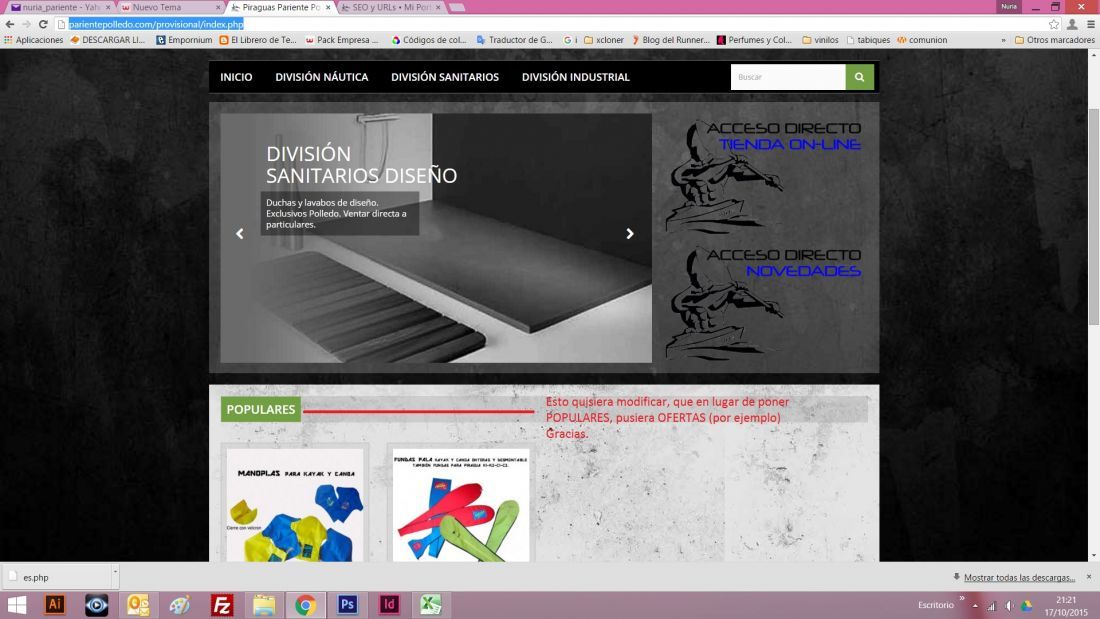Reload the page with refresh icon
Image resolution: width=1100 pixels, height=619 pixels.
[43, 24]
